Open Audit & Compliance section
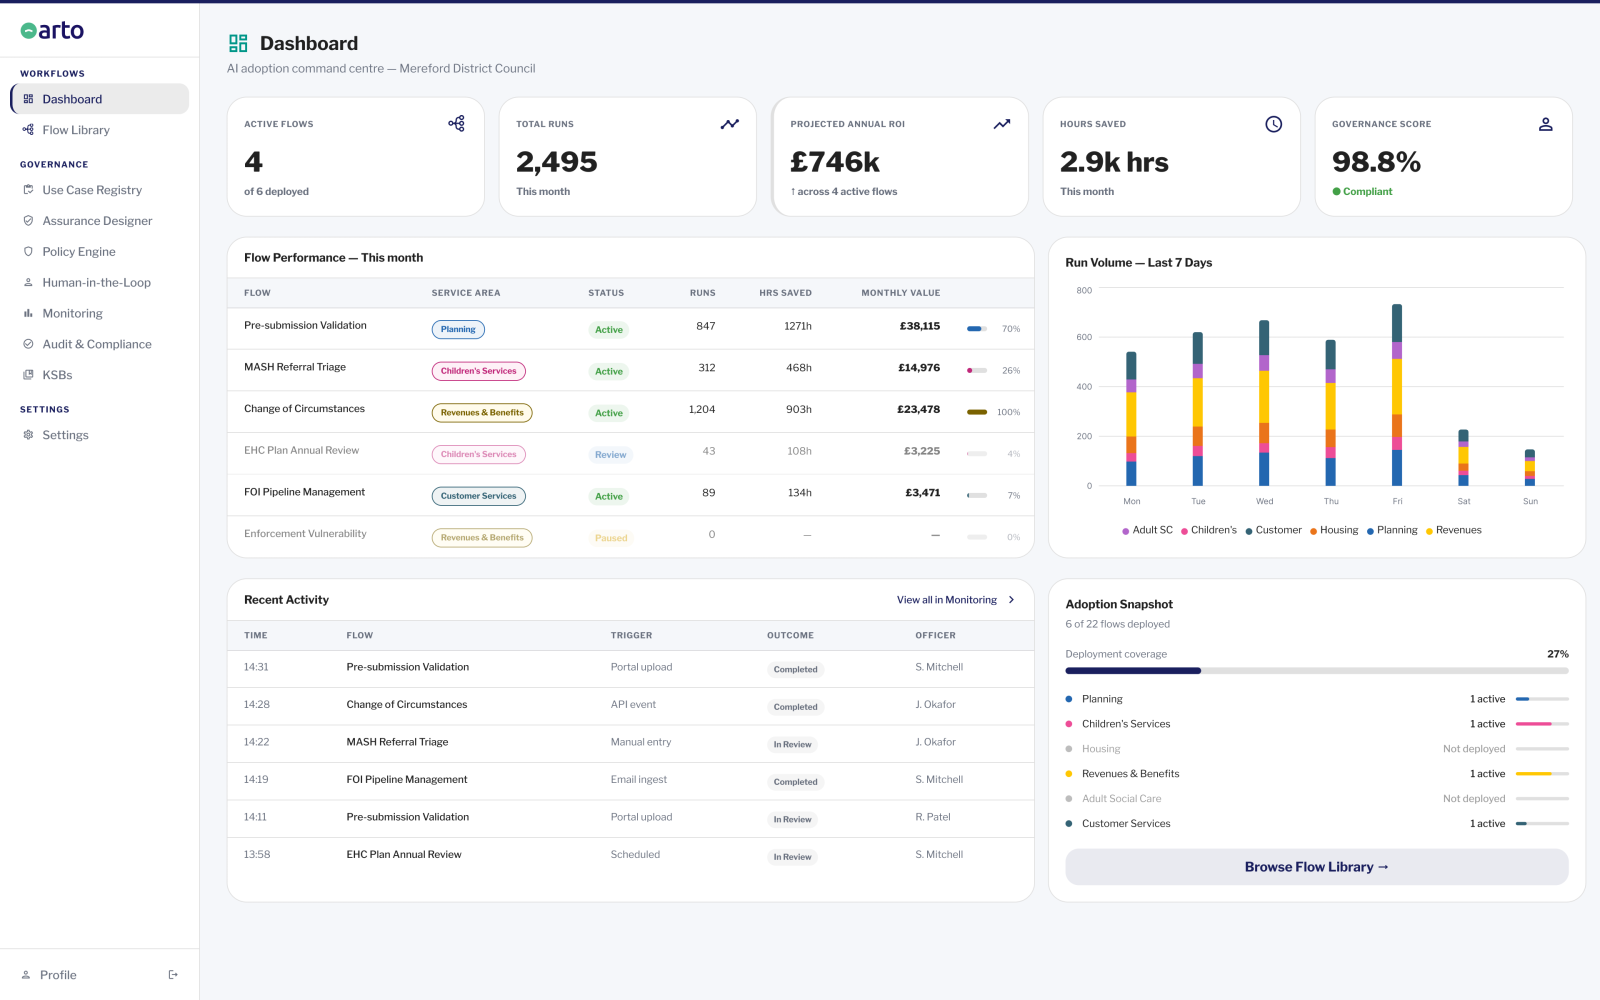The image size is (1600, 1000). 100,344
